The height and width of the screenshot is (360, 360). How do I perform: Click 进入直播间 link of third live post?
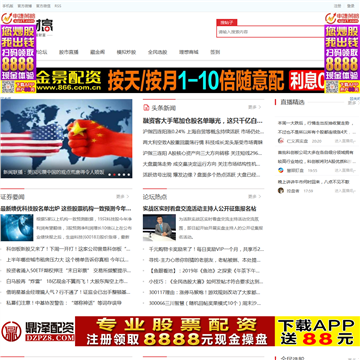tap(346, 191)
